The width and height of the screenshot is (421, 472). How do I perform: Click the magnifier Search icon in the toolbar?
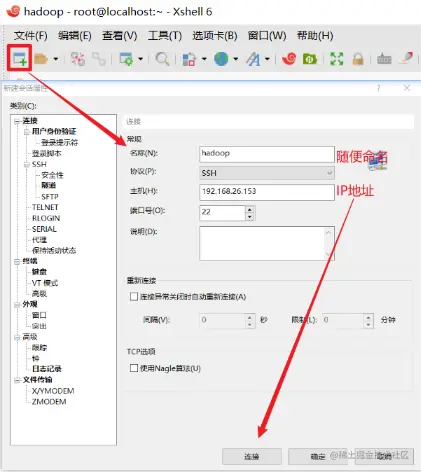pyautogui.click(x=162, y=59)
